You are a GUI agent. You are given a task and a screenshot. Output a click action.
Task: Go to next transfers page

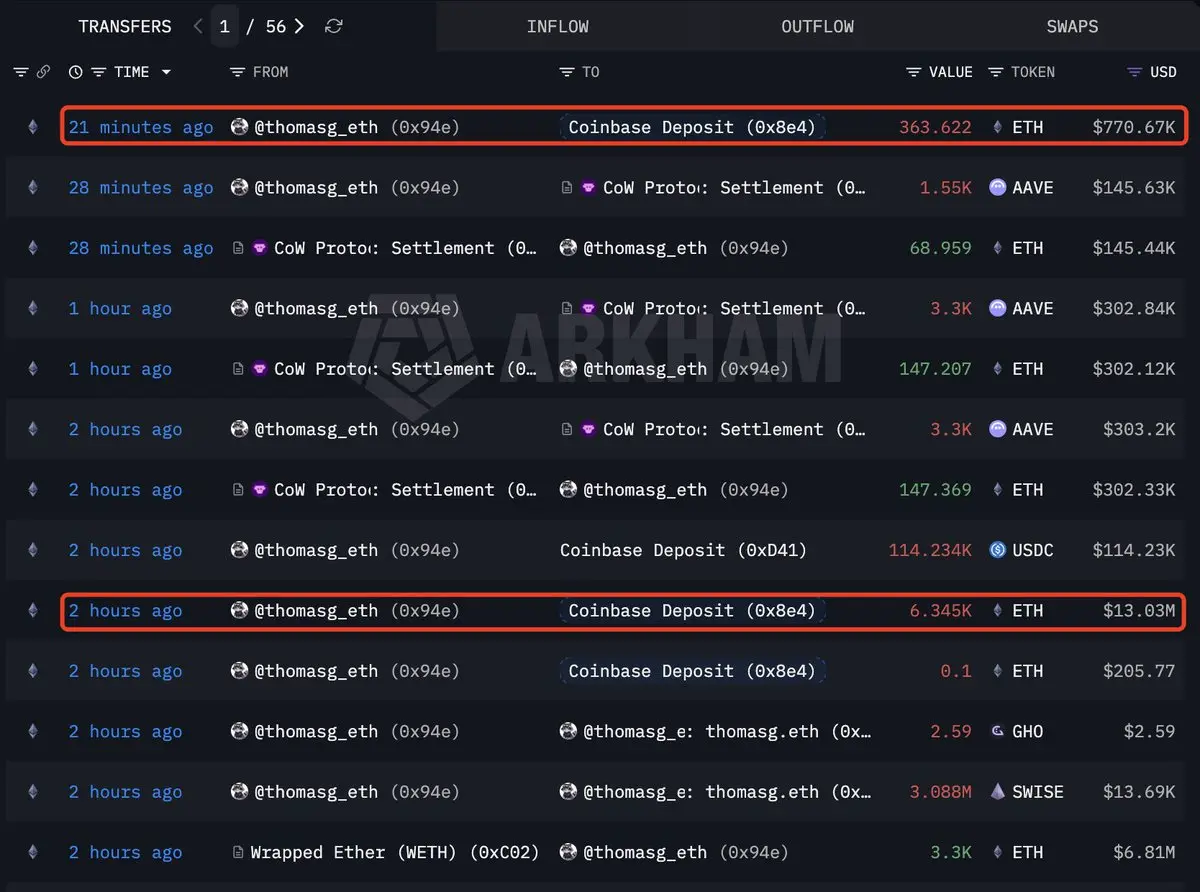pyautogui.click(x=299, y=27)
